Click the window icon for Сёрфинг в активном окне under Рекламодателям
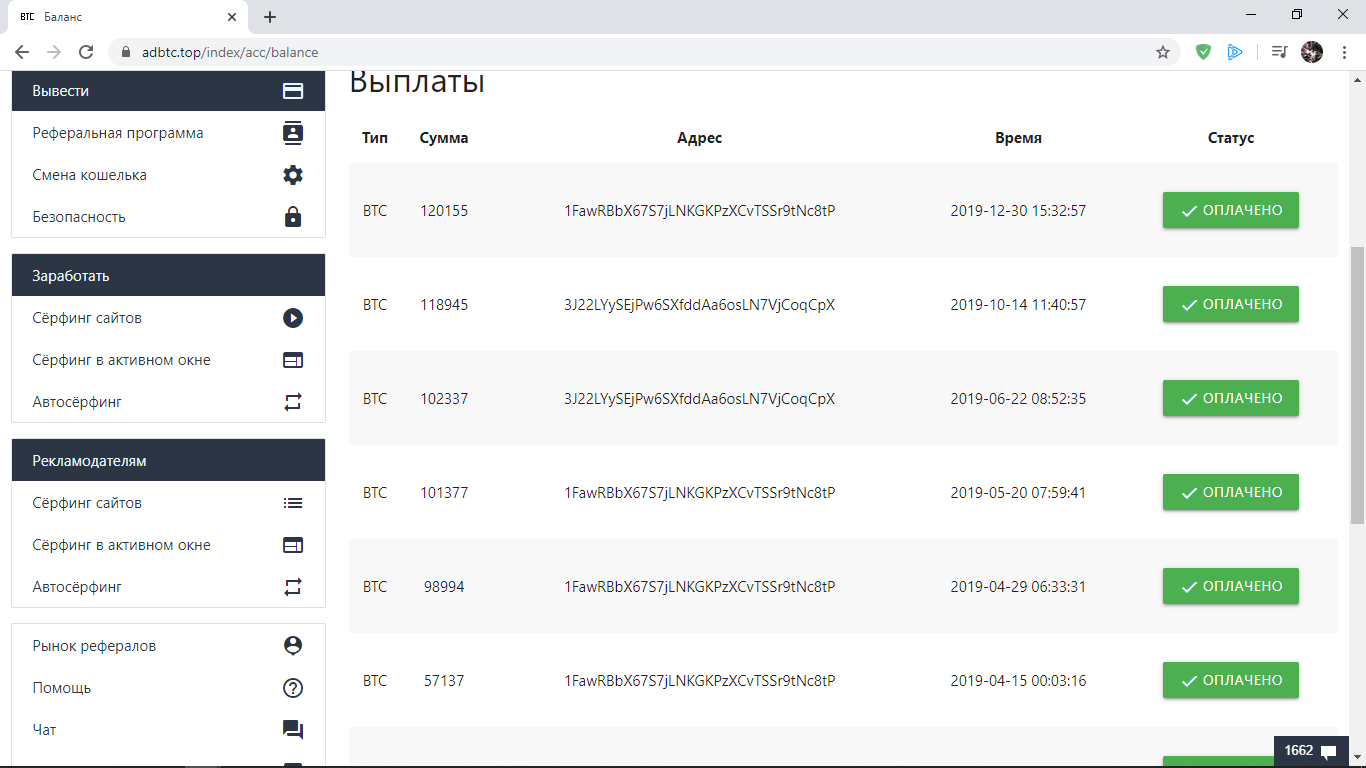This screenshot has width=1366, height=768. pos(293,545)
